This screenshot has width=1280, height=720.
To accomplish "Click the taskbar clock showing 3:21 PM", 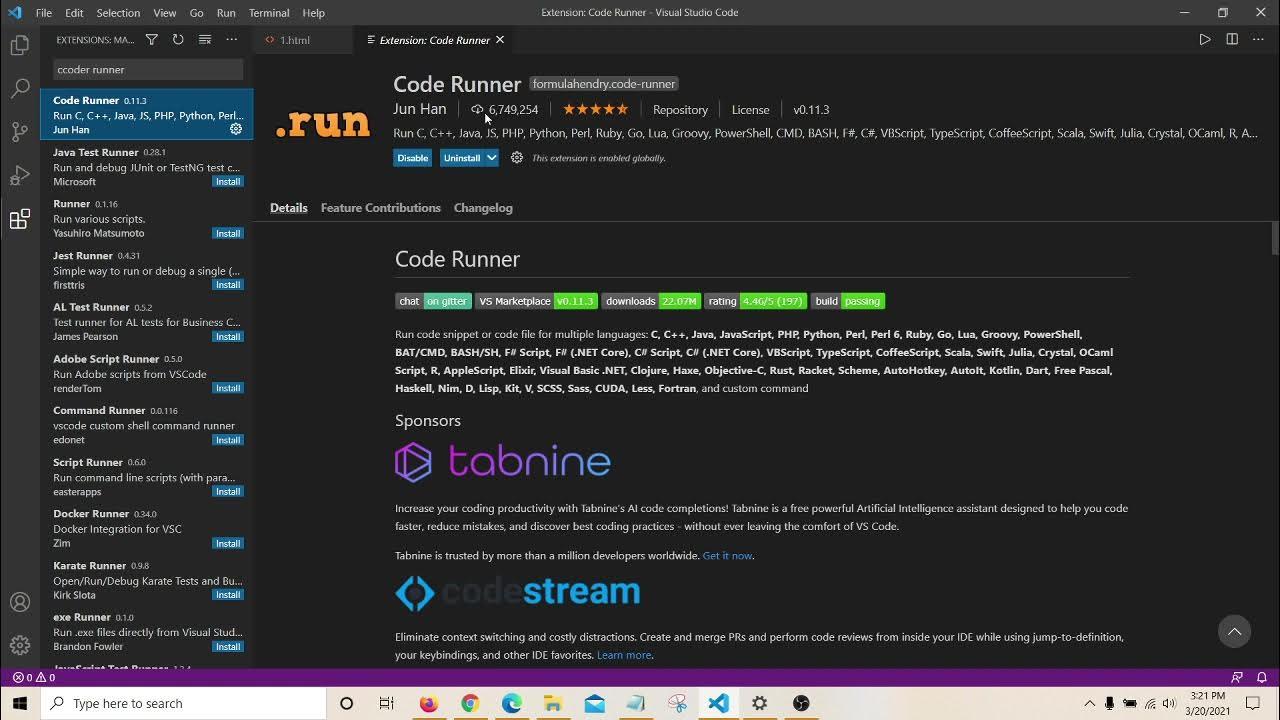I will click(x=1208, y=703).
